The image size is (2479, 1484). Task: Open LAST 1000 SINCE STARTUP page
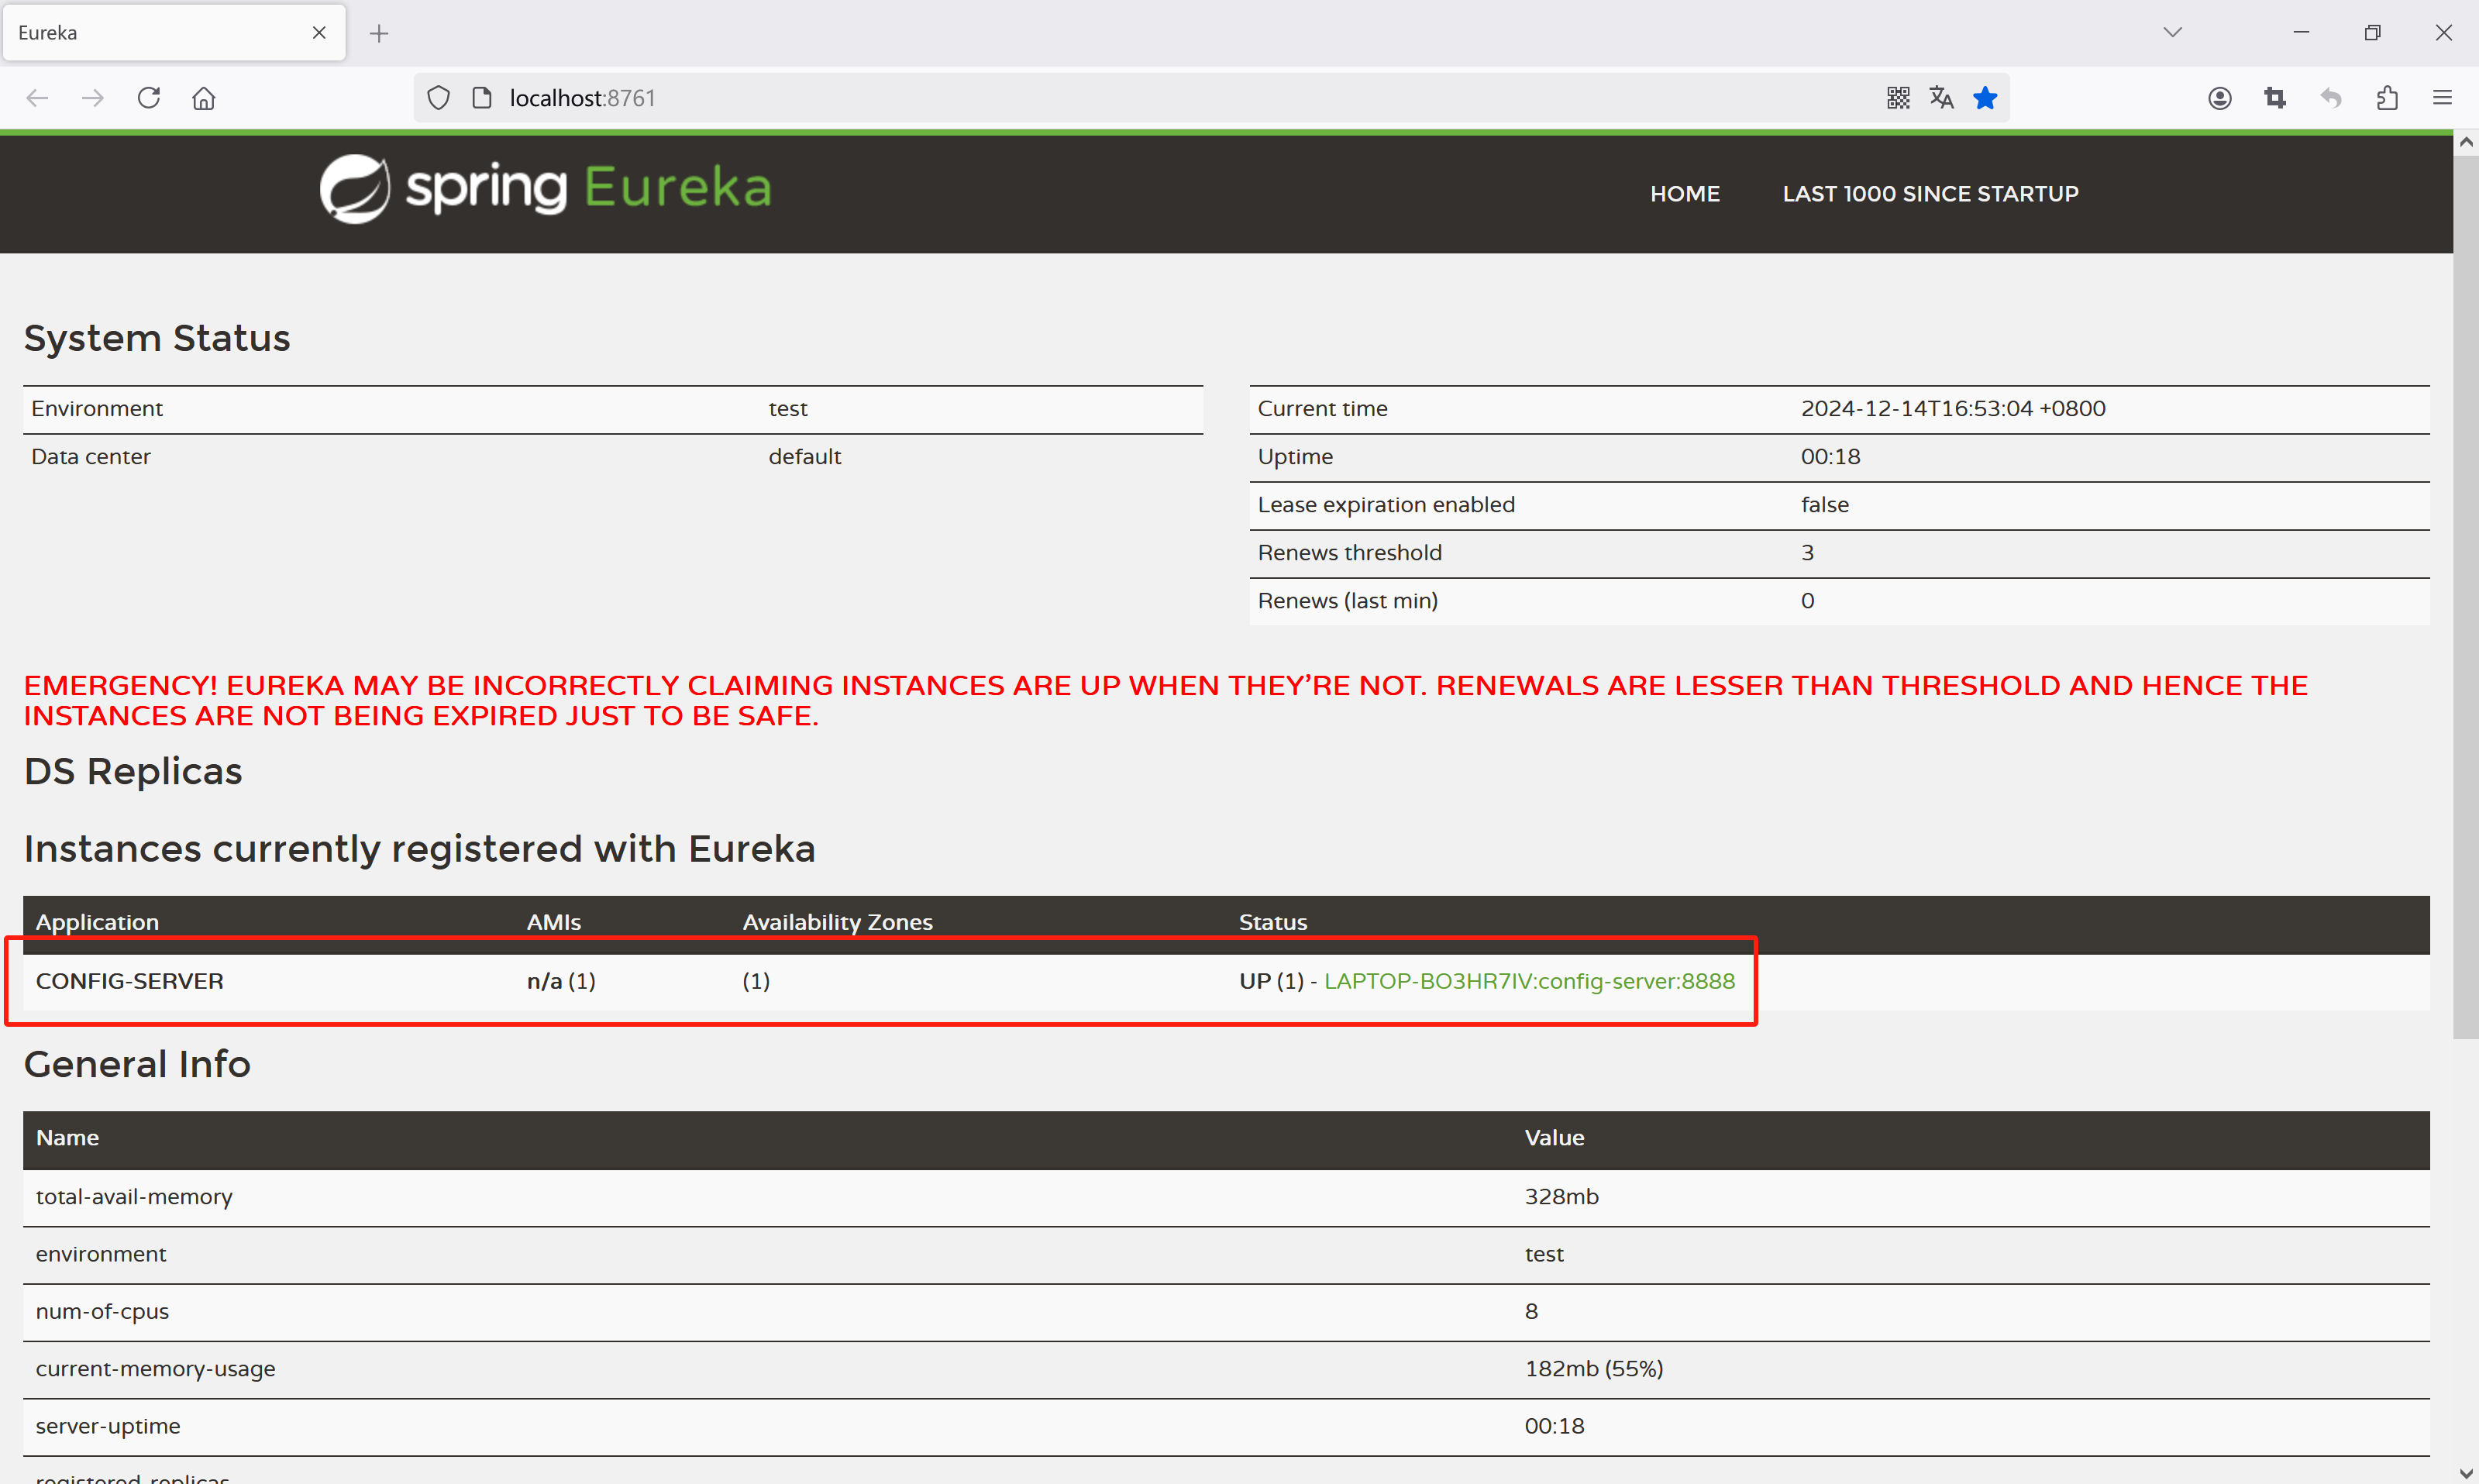[1930, 194]
